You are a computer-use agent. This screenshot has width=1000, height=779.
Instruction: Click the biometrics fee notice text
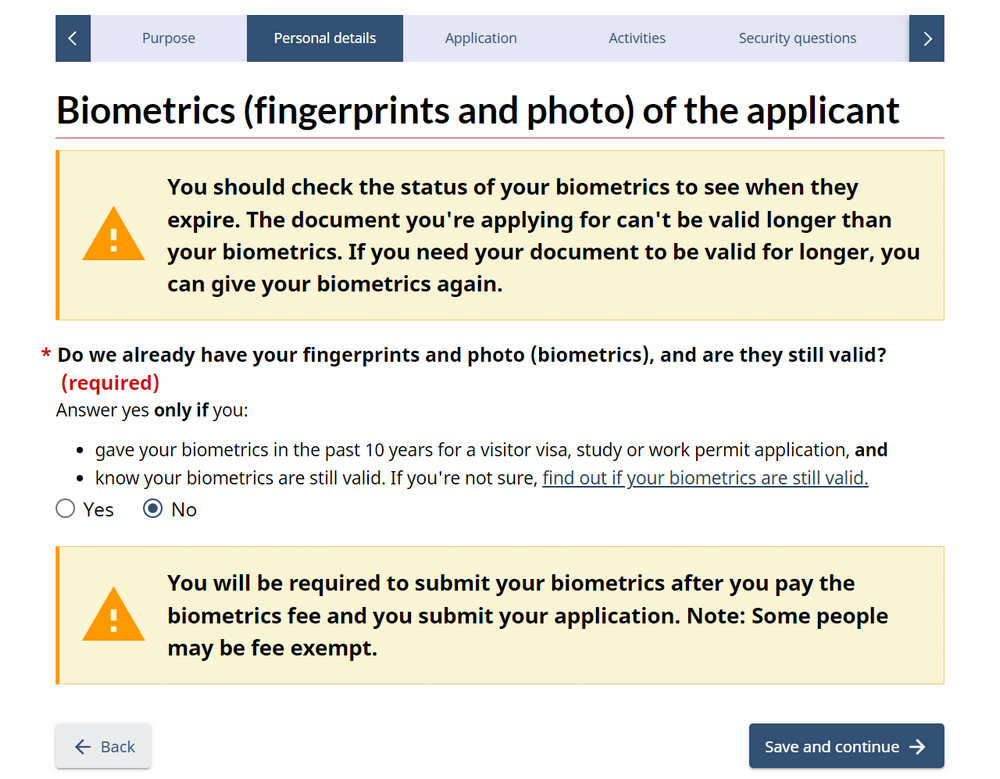[x=527, y=616]
